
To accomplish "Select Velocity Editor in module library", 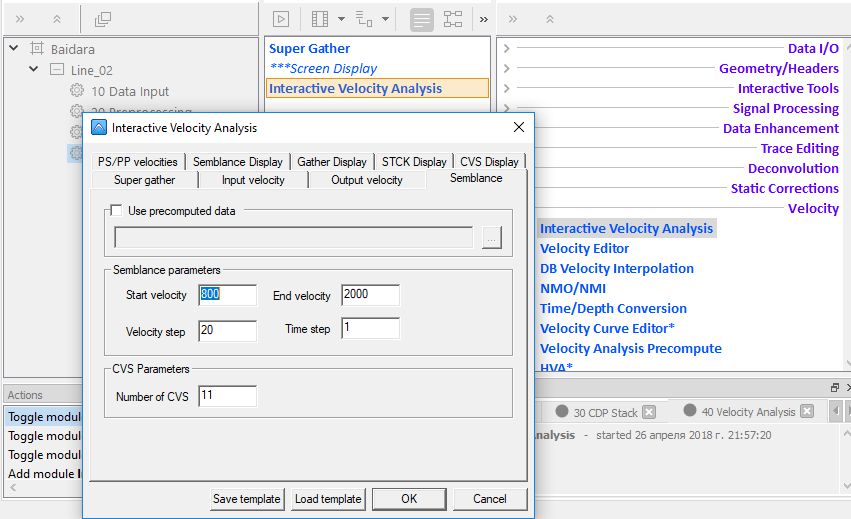I will tap(584, 249).
